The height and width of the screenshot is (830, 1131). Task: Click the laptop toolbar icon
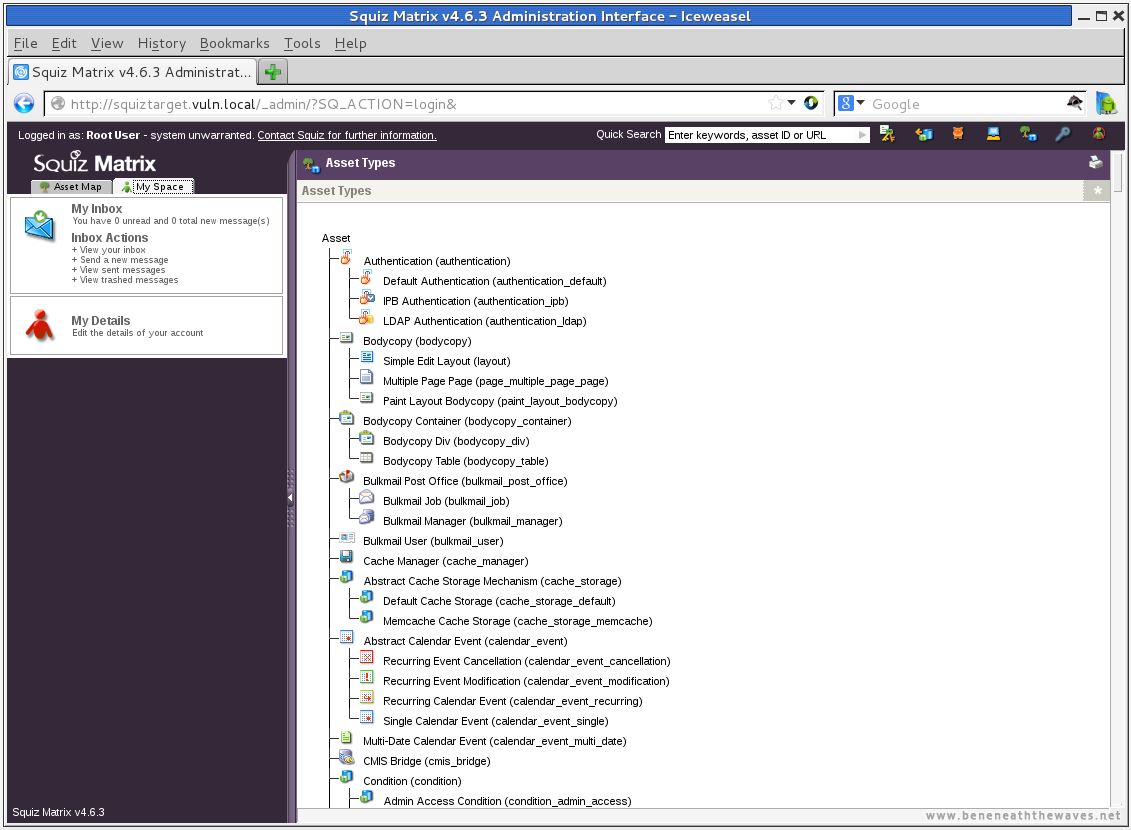993,134
